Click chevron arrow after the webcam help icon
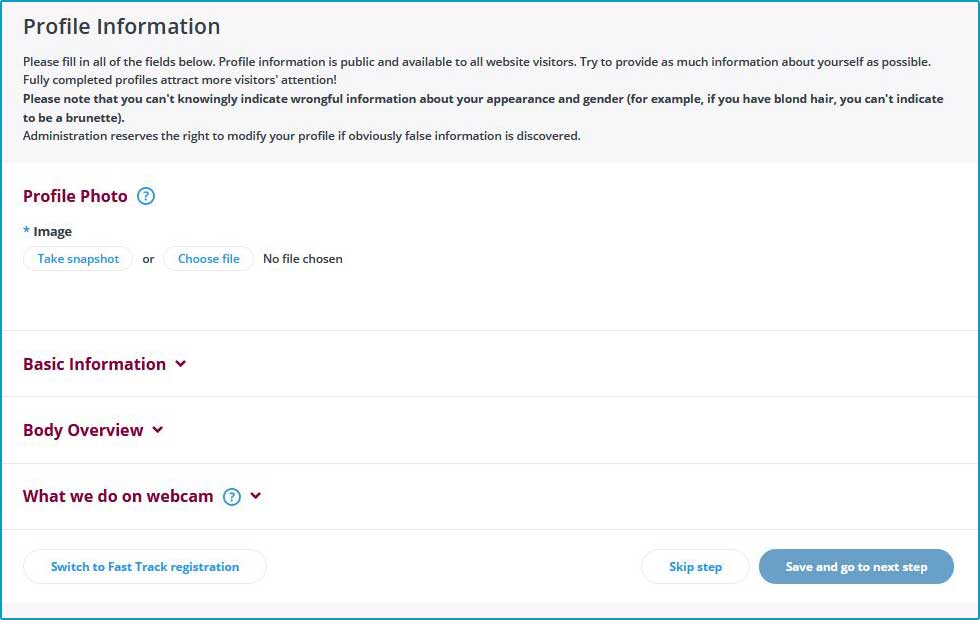This screenshot has height=620, width=980. pyautogui.click(x=256, y=496)
